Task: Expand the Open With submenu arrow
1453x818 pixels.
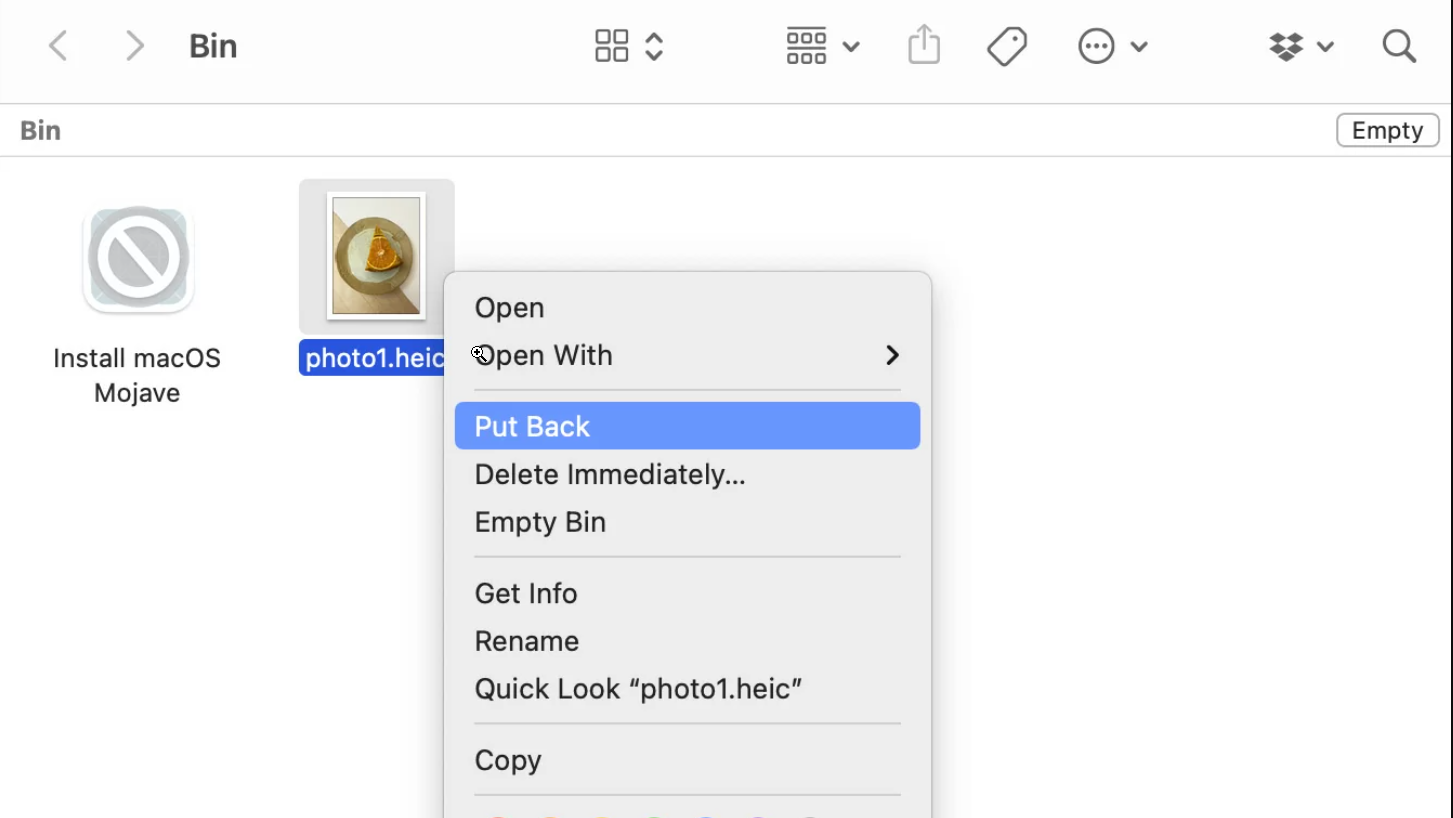Action: click(x=892, y=355)
